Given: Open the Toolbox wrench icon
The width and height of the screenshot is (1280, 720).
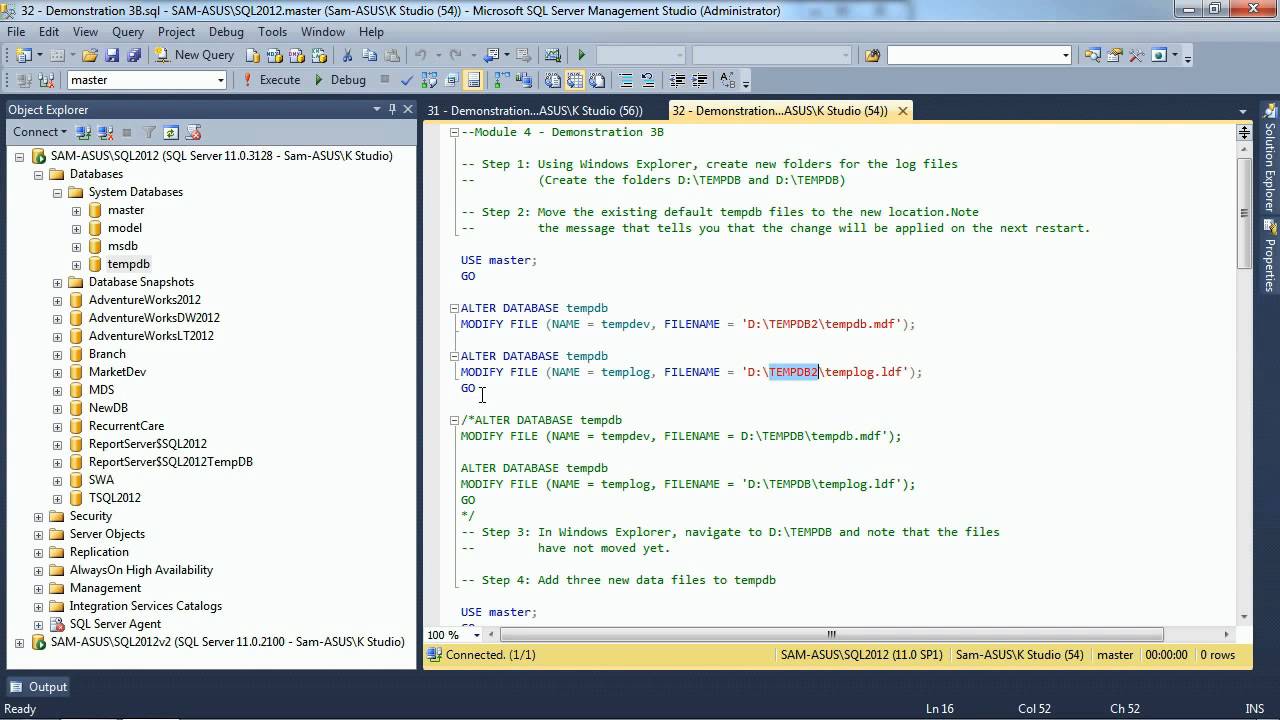Looking at the screenshot, I should 1135,55.
